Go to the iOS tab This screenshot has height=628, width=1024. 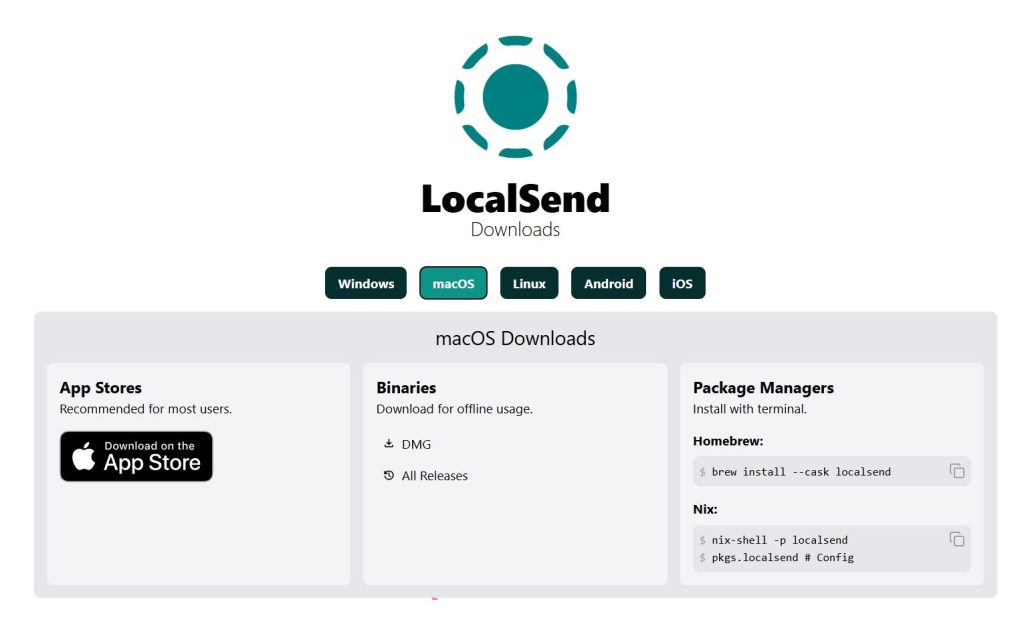pyautogui.click(x=682, y=283)
